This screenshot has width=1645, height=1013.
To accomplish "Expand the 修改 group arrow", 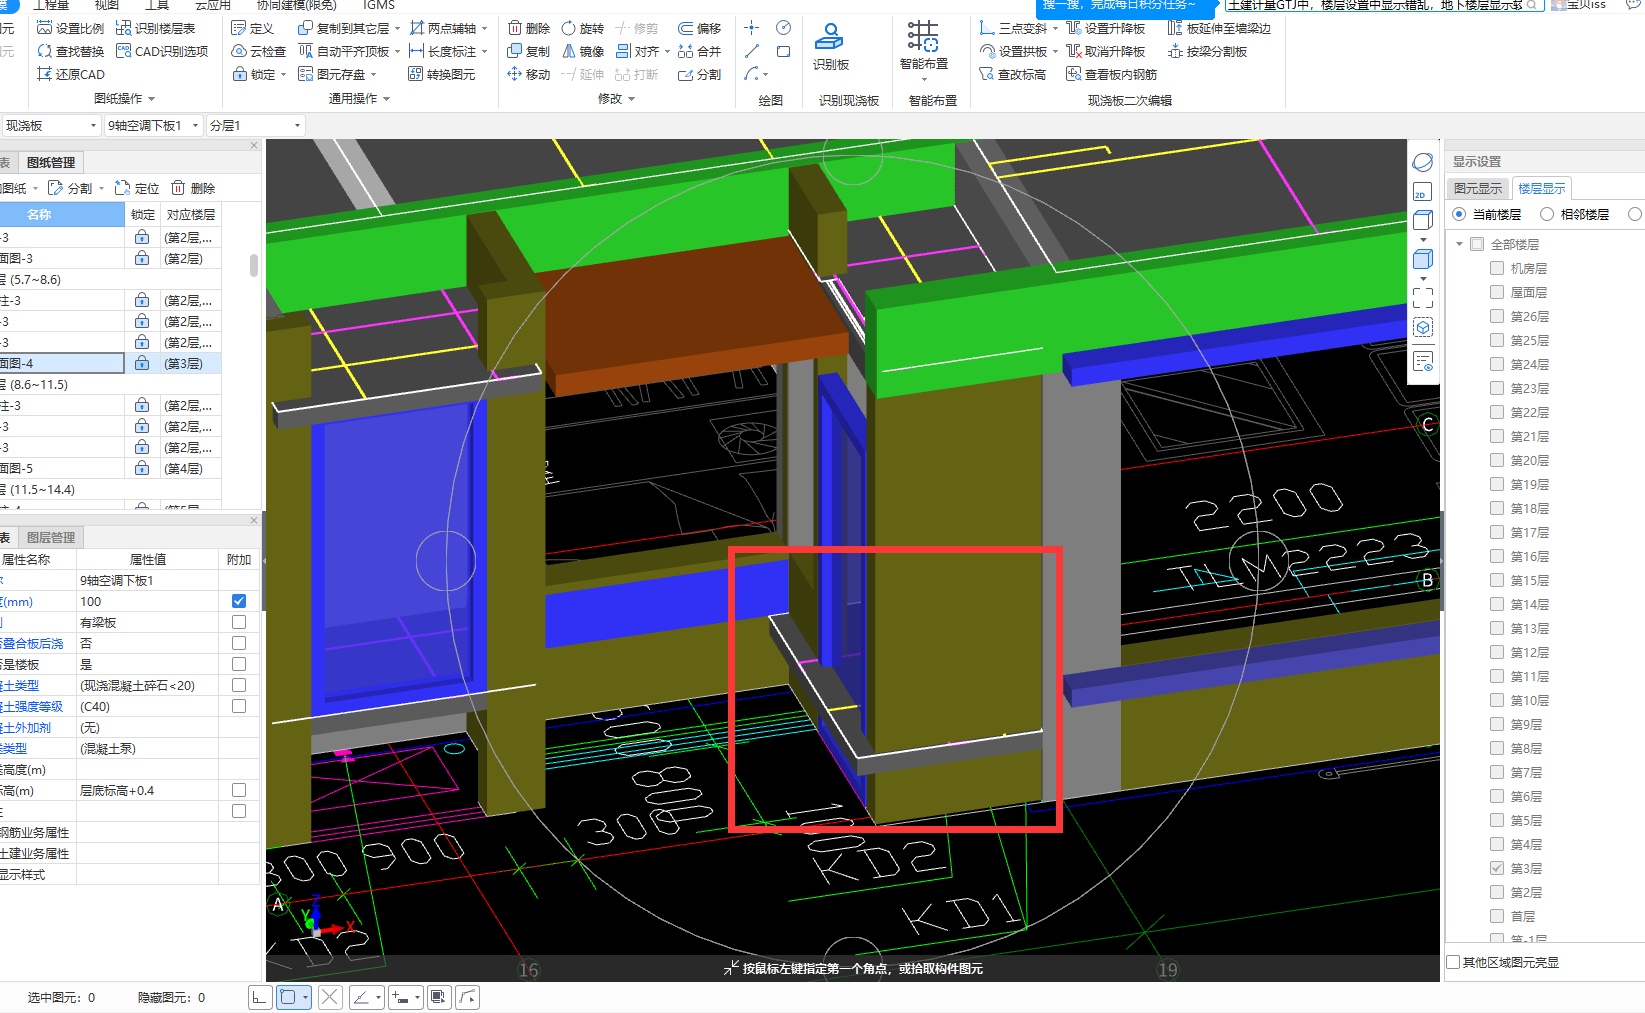I will 632,98.
